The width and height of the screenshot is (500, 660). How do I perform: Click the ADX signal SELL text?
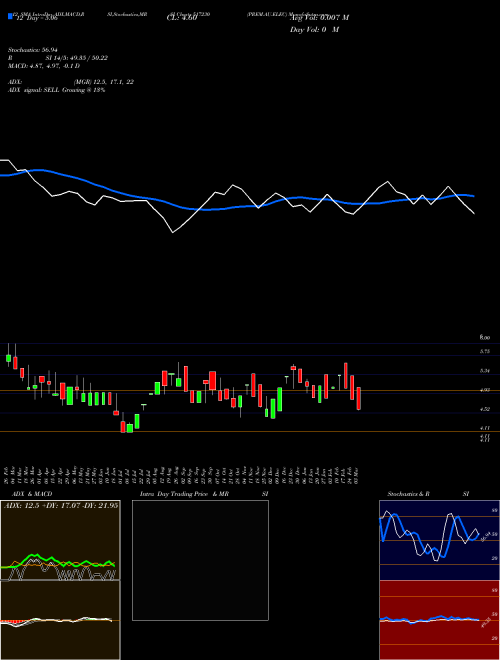click(x=56, y=90)
